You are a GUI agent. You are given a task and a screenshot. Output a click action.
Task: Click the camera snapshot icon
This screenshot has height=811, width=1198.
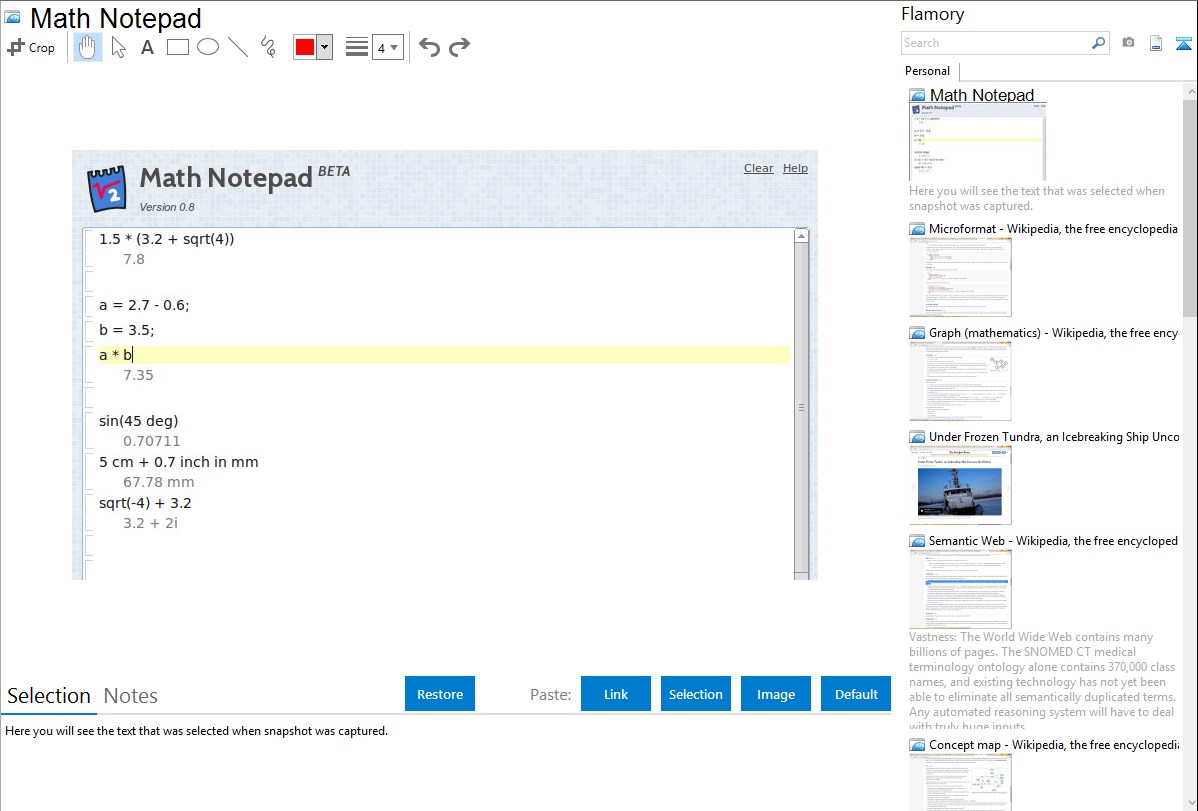point(1128,43)
